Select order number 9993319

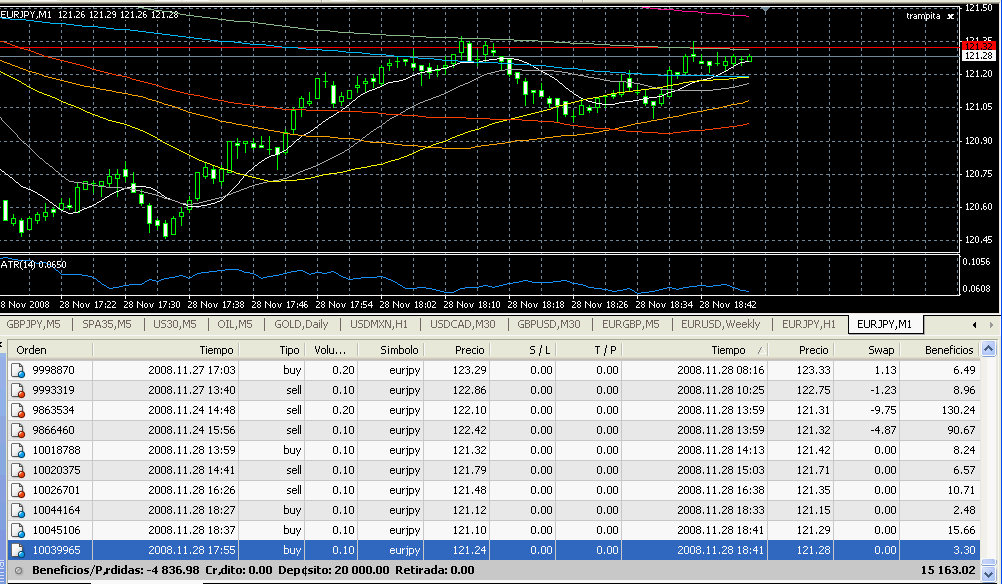point(54,390)
